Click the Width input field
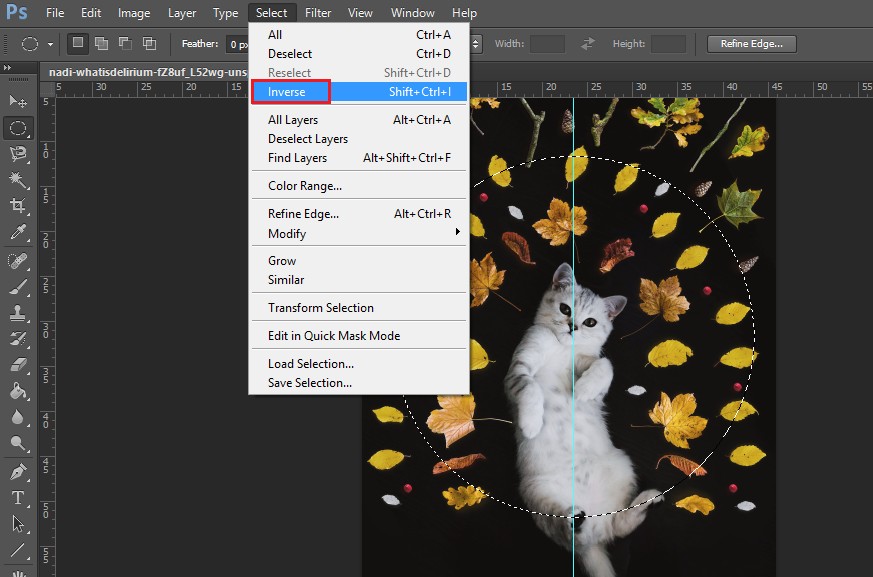 coord(547,43)
